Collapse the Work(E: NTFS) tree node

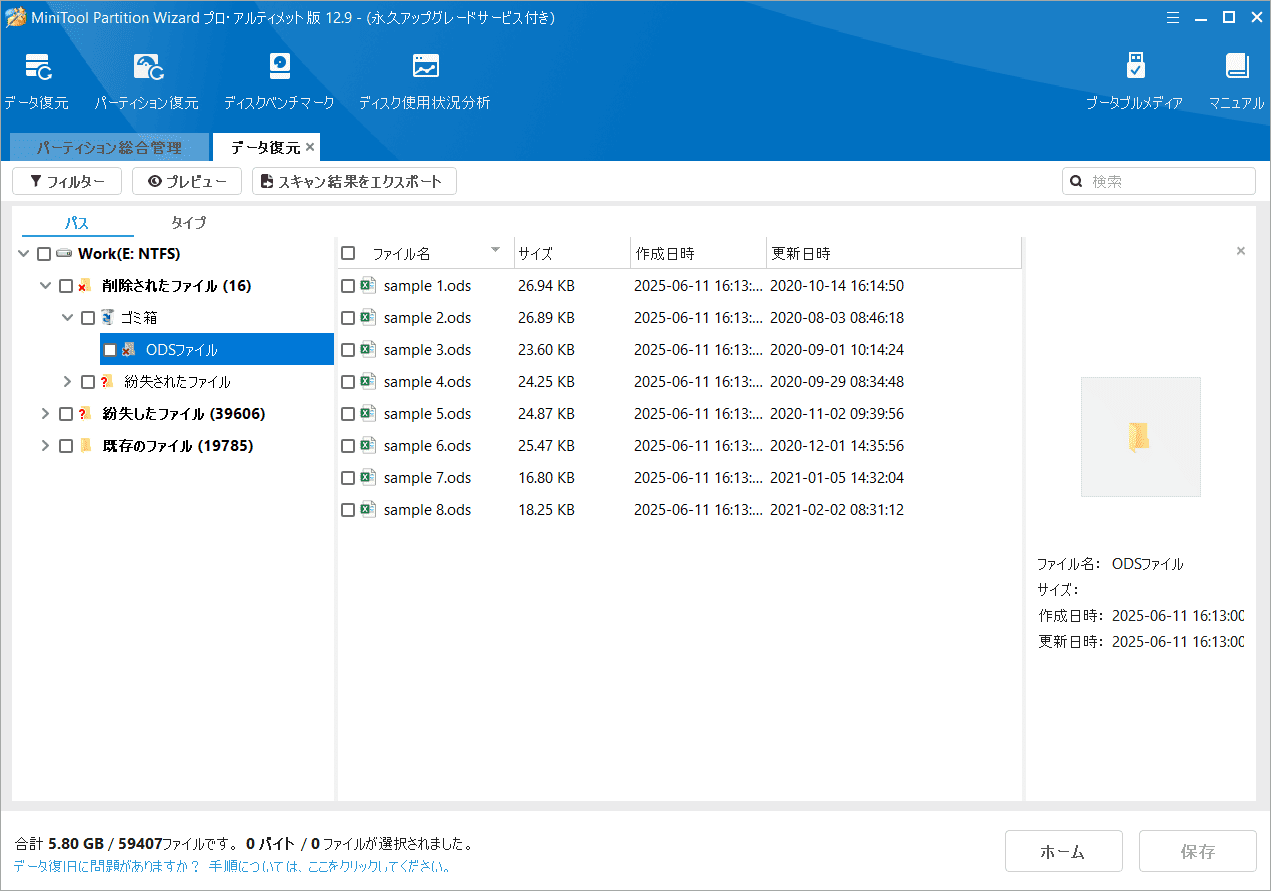23,254
